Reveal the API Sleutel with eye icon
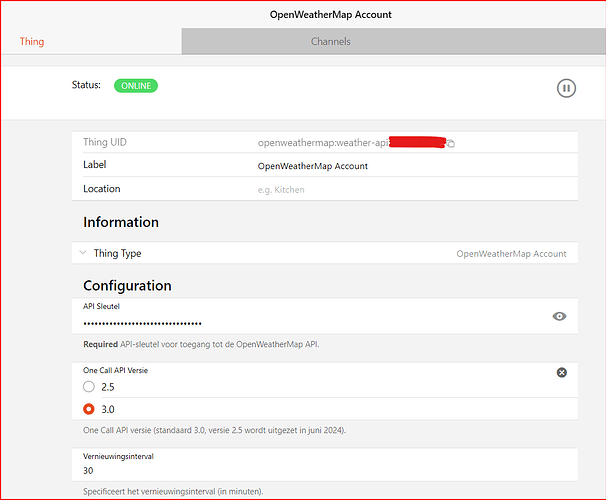Screen dimensions: 606x500 point(560,316)
